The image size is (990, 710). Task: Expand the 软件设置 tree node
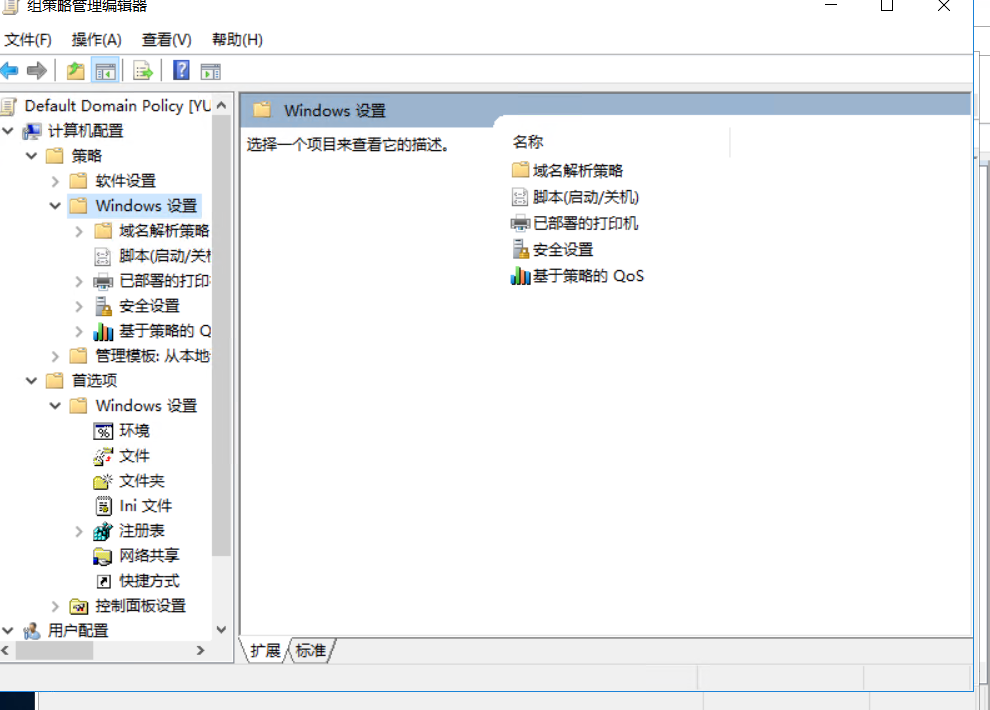pos(56,181)
